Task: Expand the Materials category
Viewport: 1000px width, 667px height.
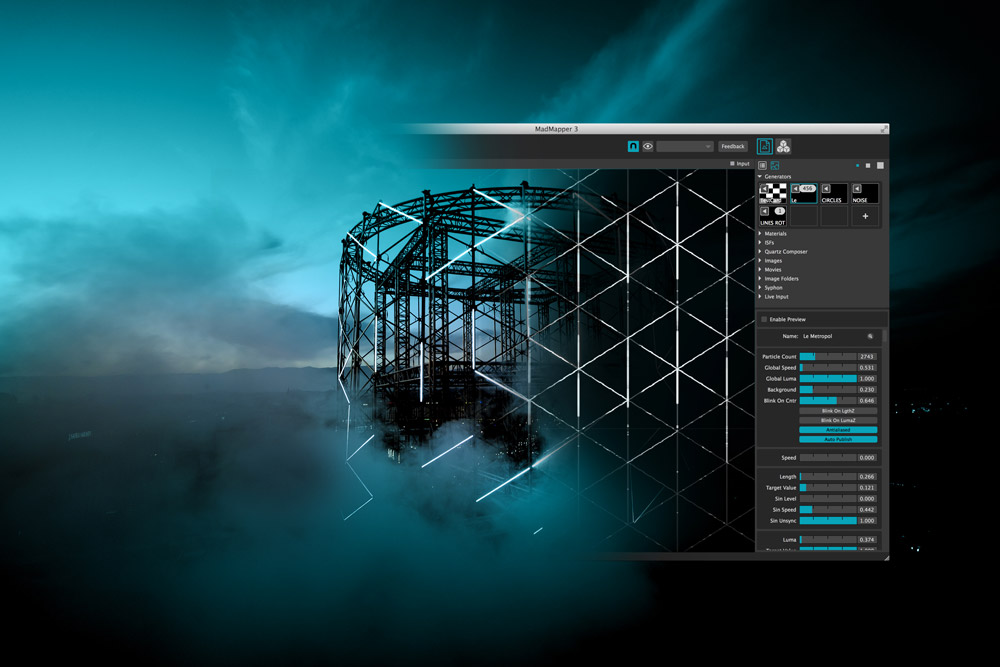Action: [x=760, y=234]
